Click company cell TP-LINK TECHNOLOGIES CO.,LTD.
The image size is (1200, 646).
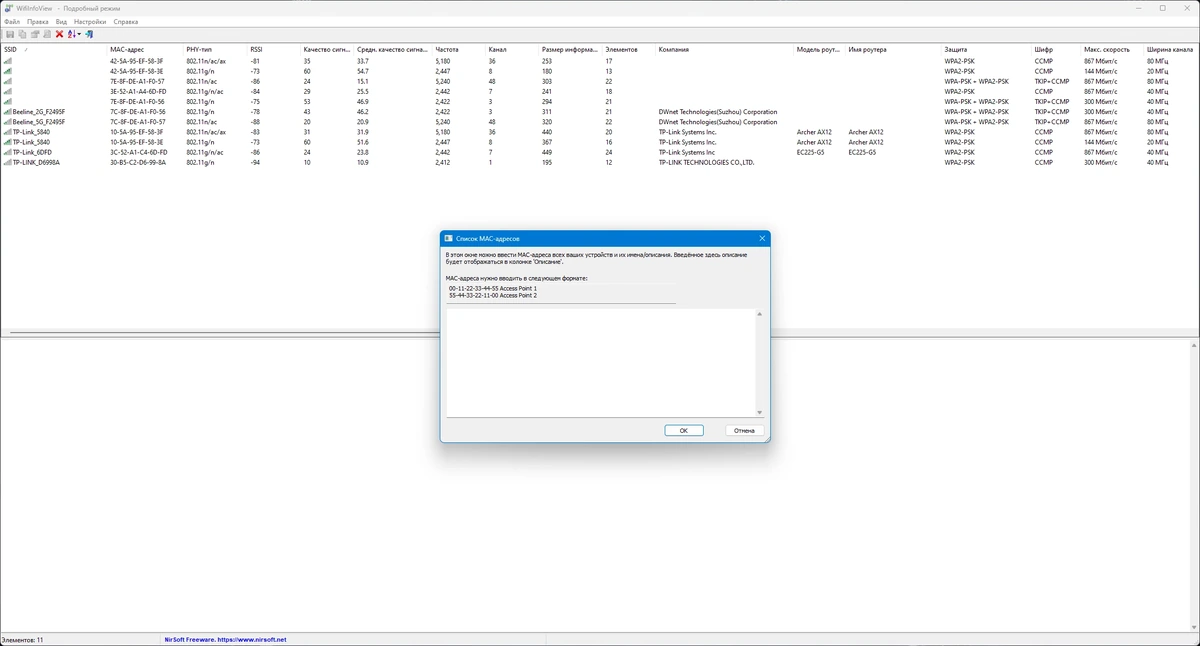(706, 162)
